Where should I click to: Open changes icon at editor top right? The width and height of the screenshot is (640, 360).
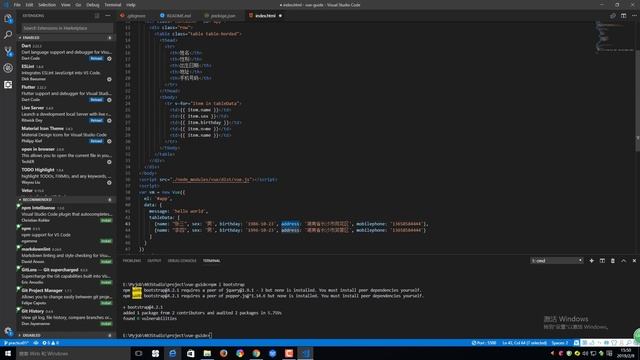613,16
